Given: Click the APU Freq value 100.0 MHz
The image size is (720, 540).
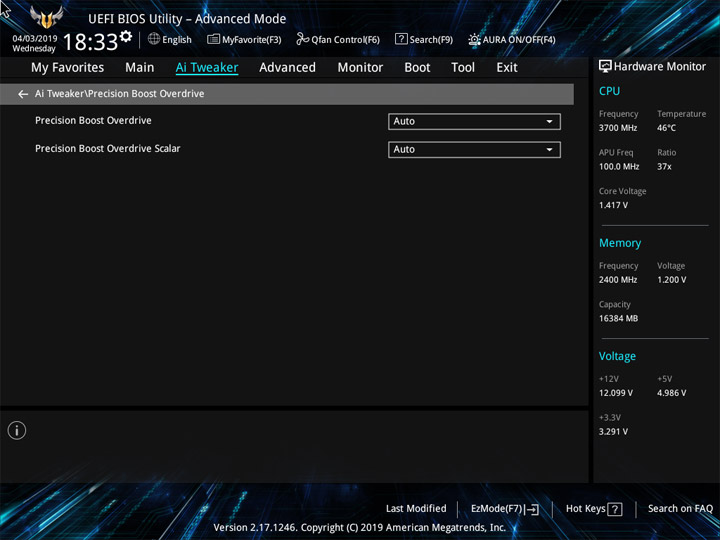Looking at the screenshot, I should 619,167.
